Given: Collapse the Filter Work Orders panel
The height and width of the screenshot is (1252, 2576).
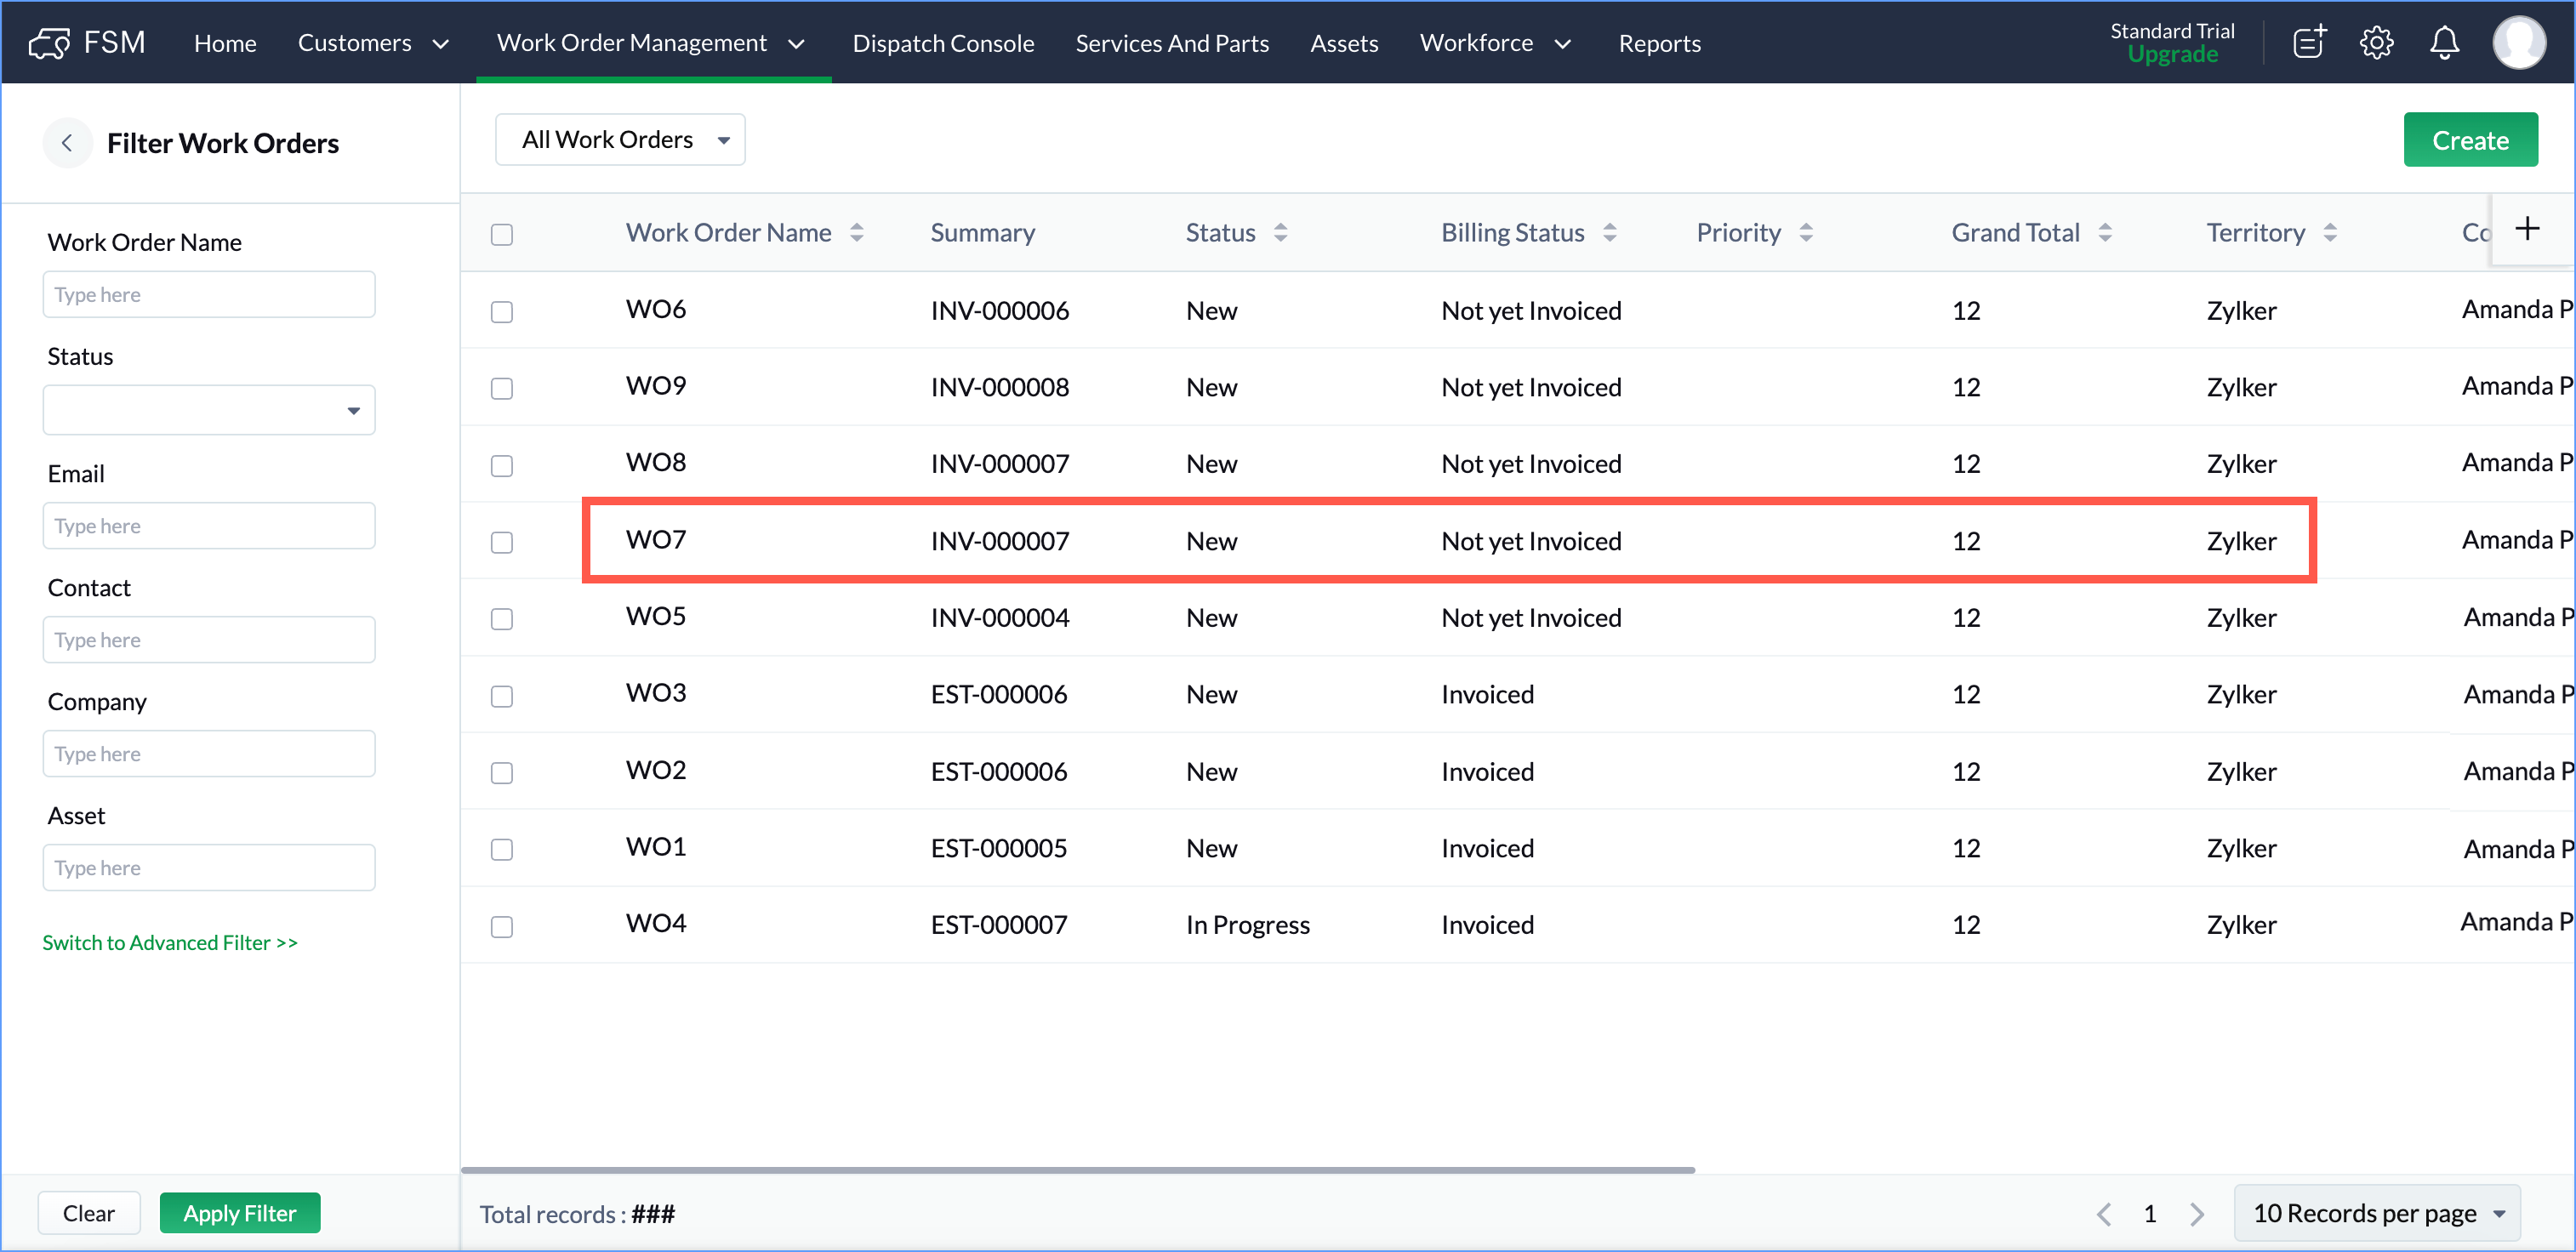Looking at the screenshot, I should (x=67, y=143).
